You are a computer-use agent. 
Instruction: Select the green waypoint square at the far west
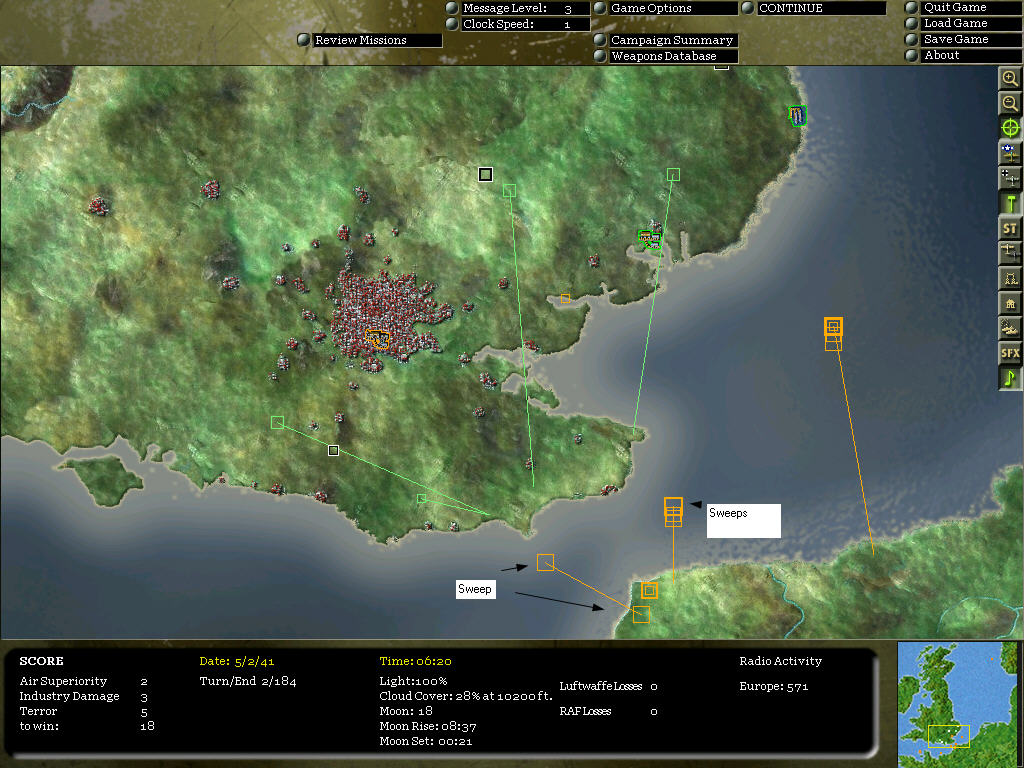(x=278, y=423)
